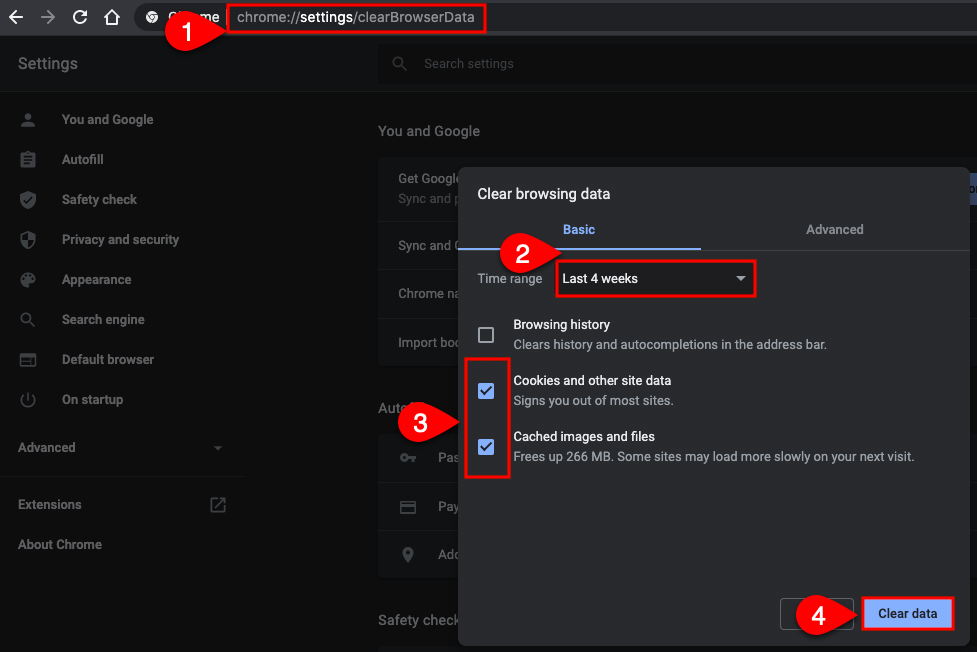Open Search engine settings in sidebar

tap(103, 320)
